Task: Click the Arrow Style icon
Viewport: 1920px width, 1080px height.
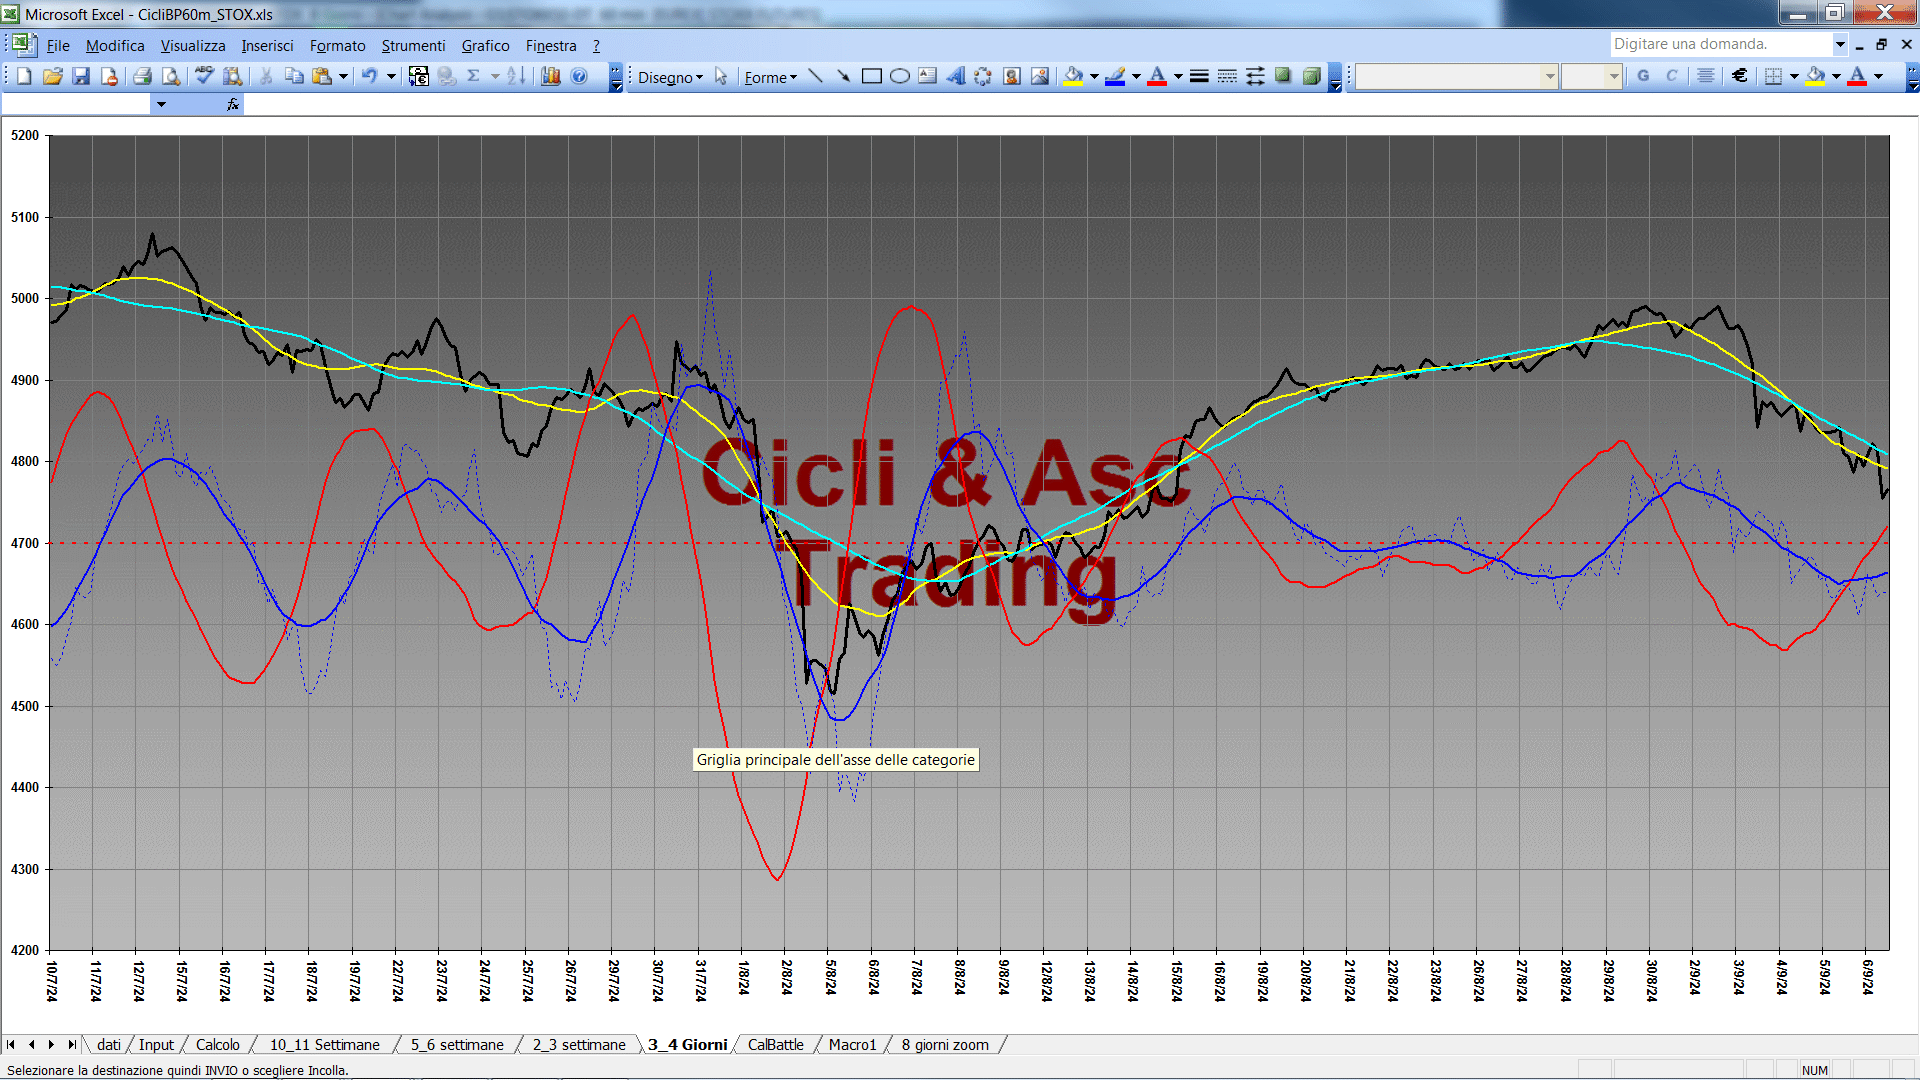Action: coord(1255,76)
